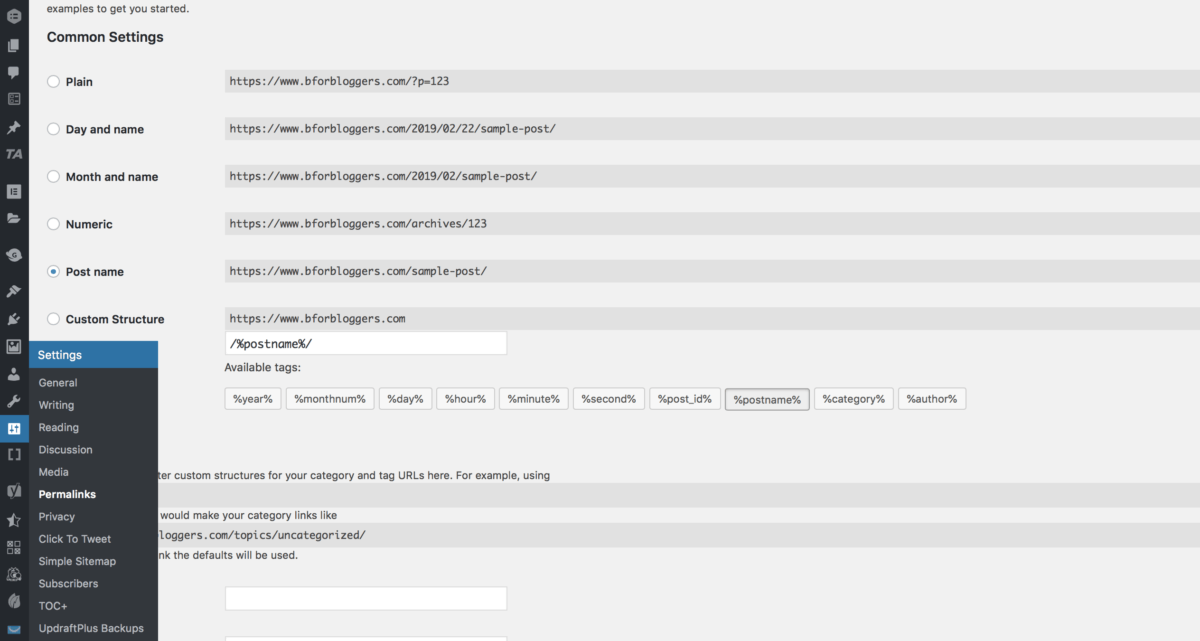Open the pushpin Posts sidebar icon
Image resolution: width=1200 pixels, height=641 pixels.
click(14, 128)
